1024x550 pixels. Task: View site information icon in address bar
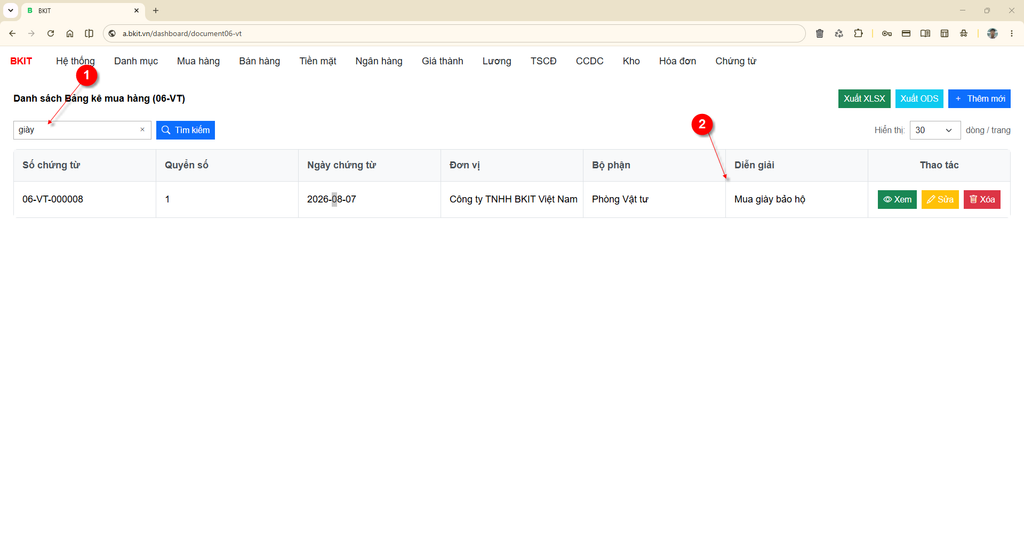[x=112, y=33]
